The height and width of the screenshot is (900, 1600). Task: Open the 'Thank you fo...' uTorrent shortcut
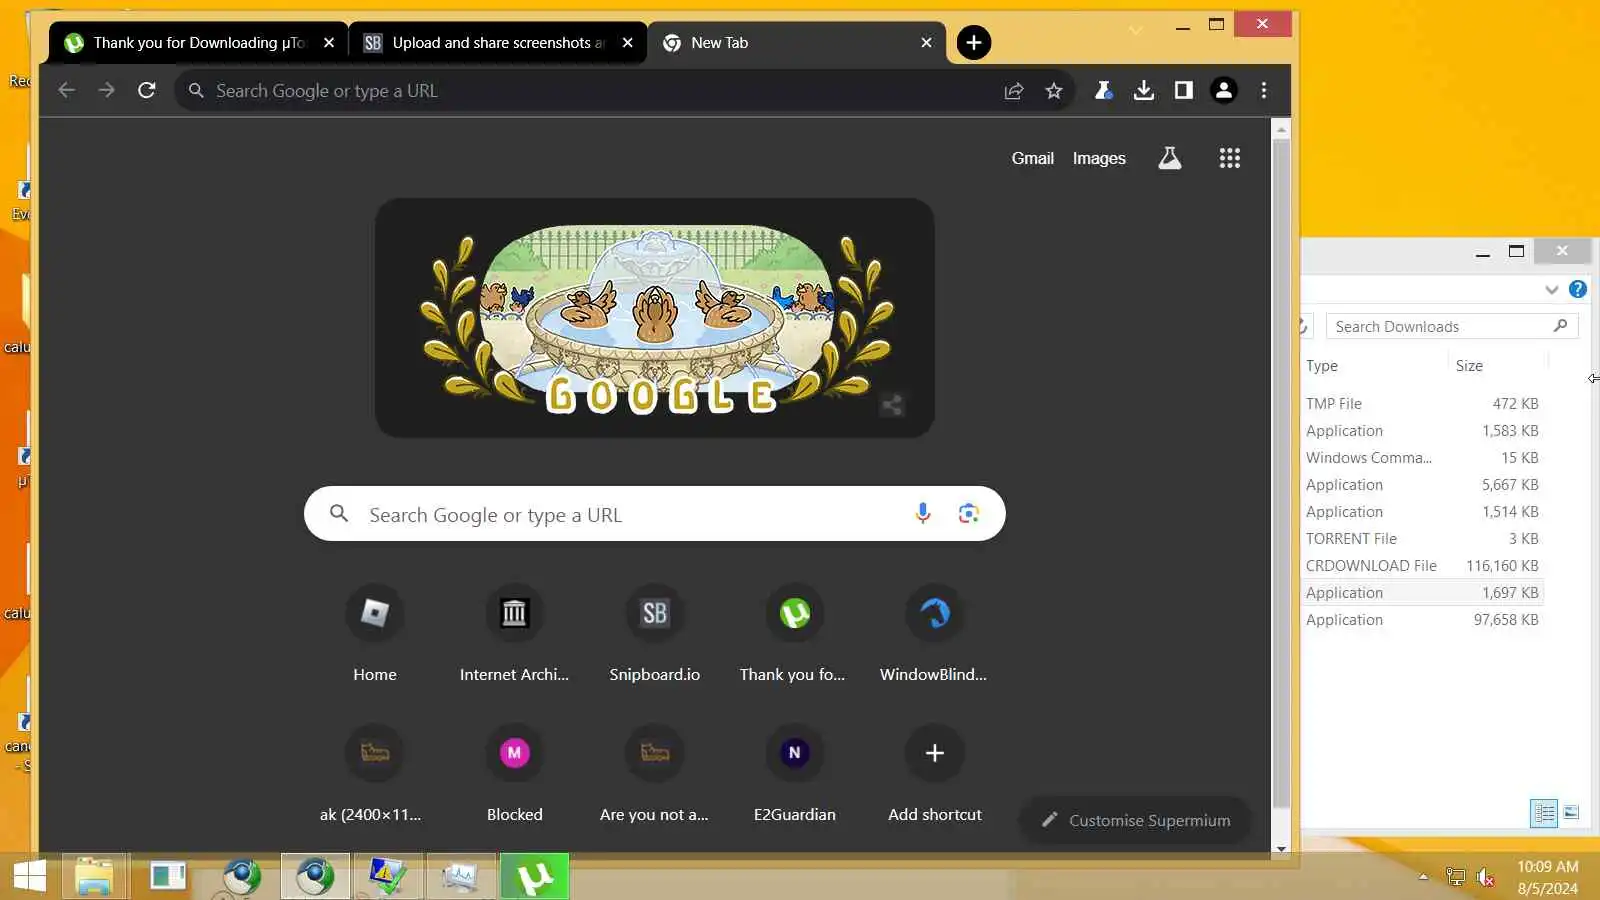click(794, 634)
